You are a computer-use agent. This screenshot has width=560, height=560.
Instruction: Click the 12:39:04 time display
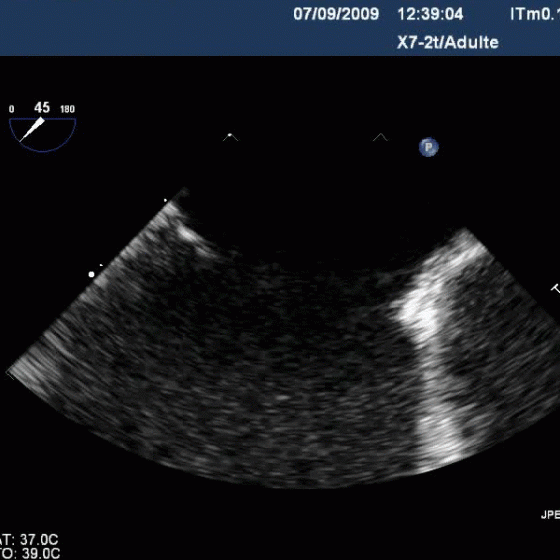coord(430,14)
